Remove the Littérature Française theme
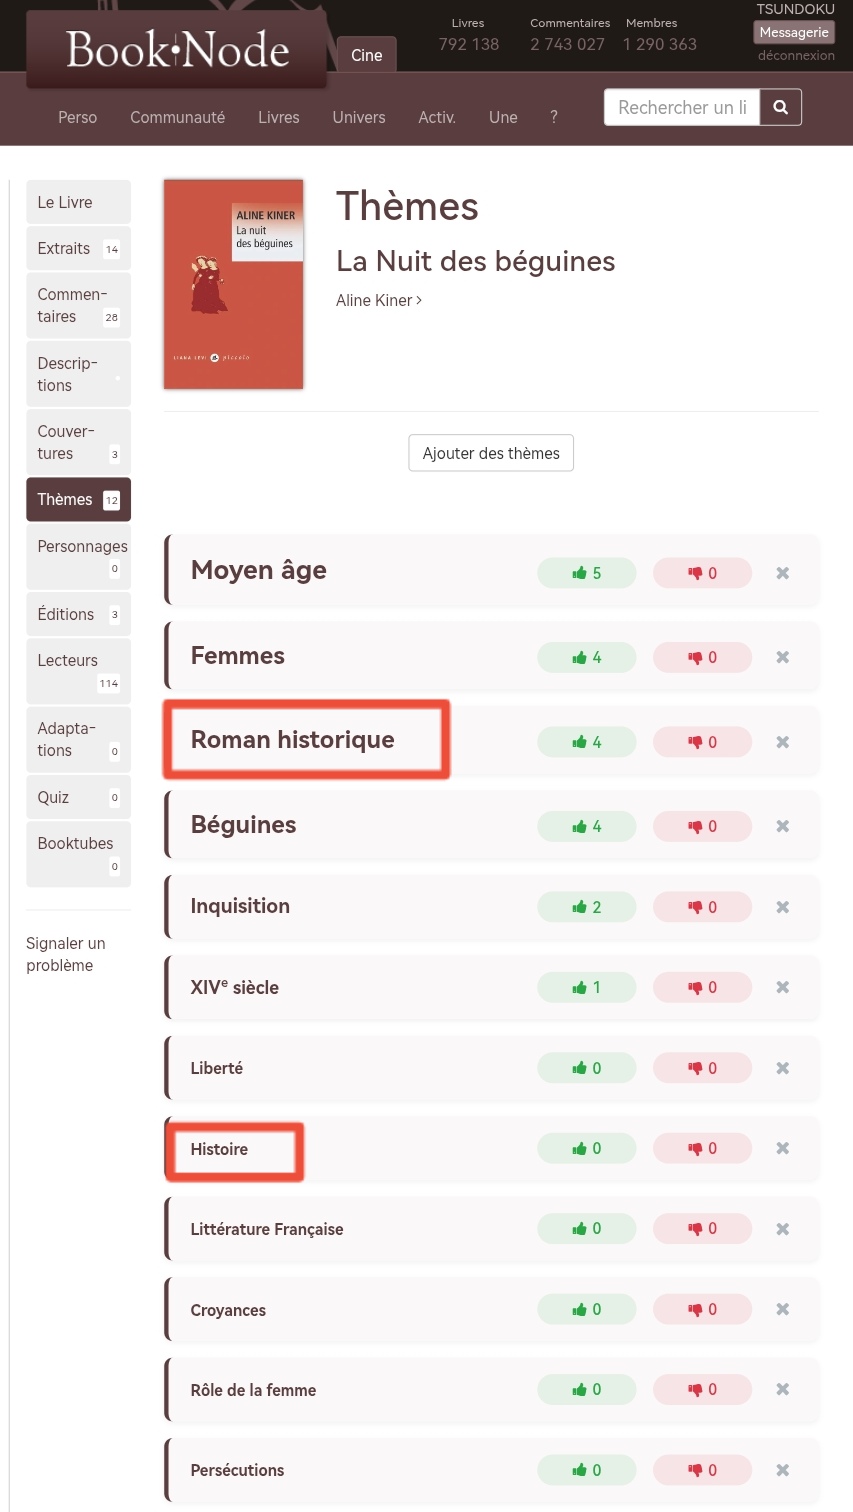Screen dimensions: 853x1512 tap(783, 1229)
